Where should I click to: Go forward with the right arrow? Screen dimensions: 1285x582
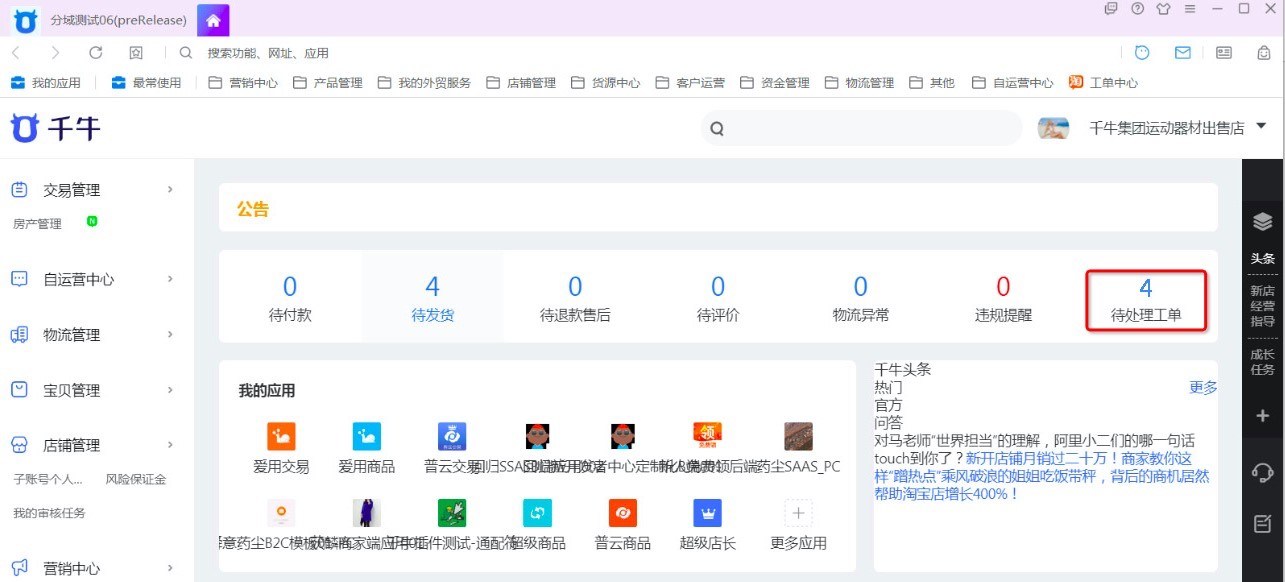click(x=55, y=53)
